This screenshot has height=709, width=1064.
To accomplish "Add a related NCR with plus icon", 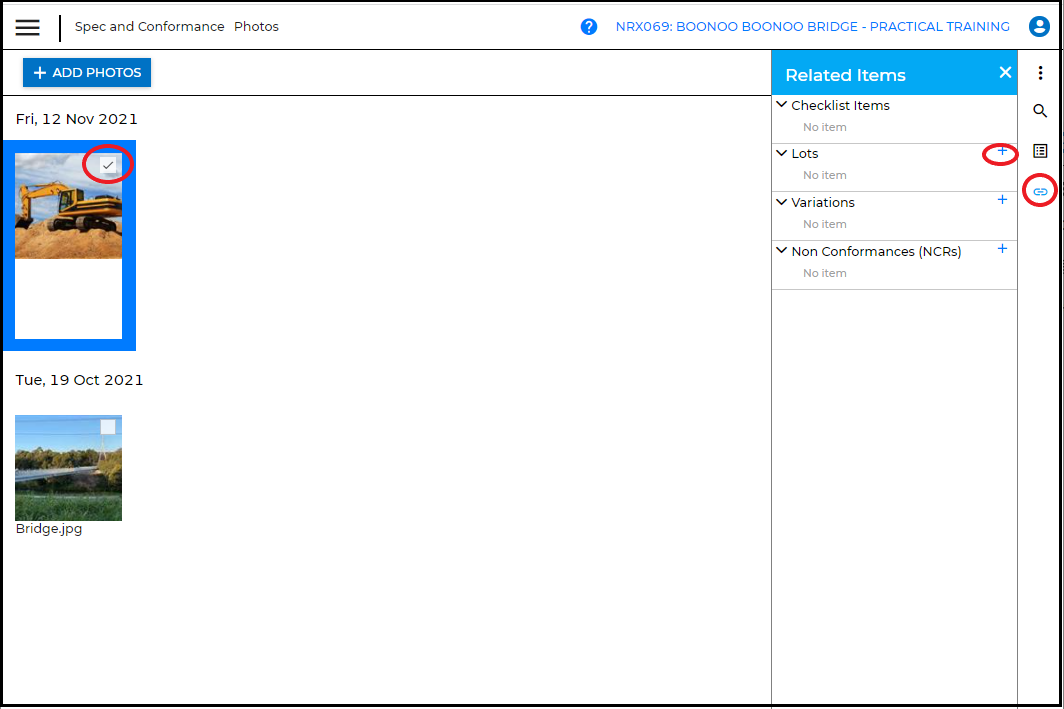I will coord(1002,249).
